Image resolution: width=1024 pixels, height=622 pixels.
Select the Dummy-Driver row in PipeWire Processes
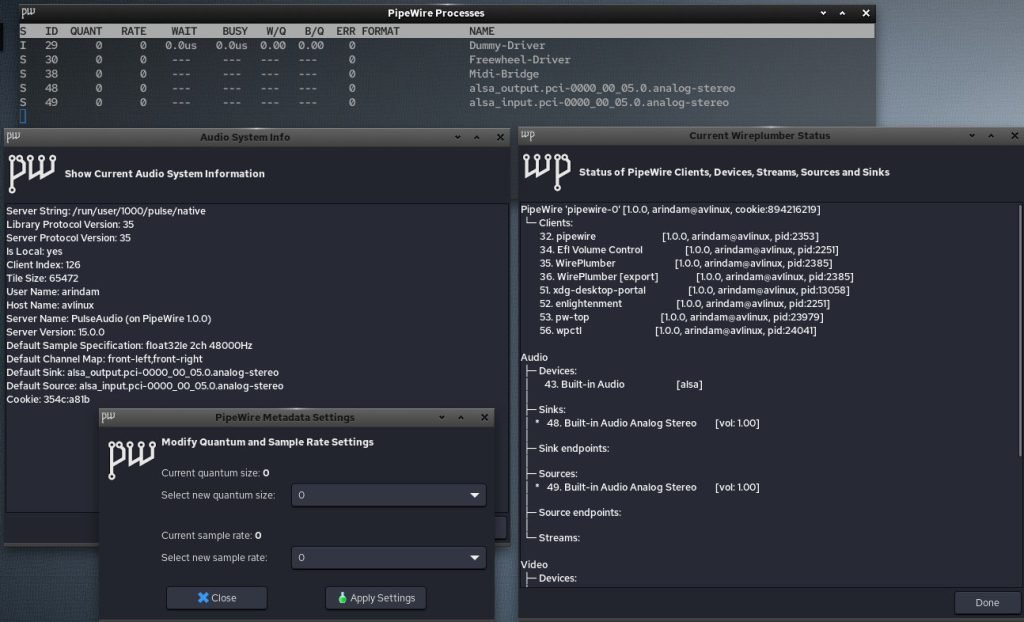point(447,46)
